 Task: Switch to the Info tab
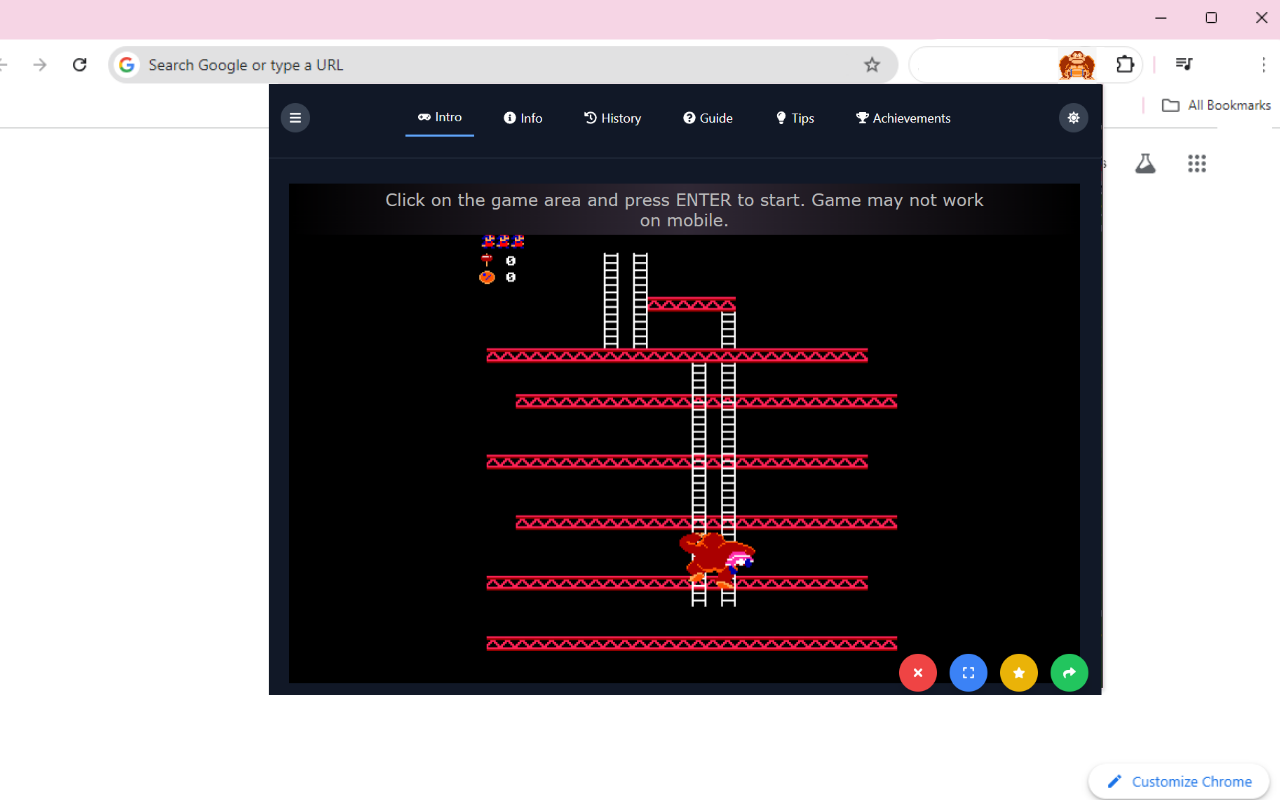click(522, 117)
